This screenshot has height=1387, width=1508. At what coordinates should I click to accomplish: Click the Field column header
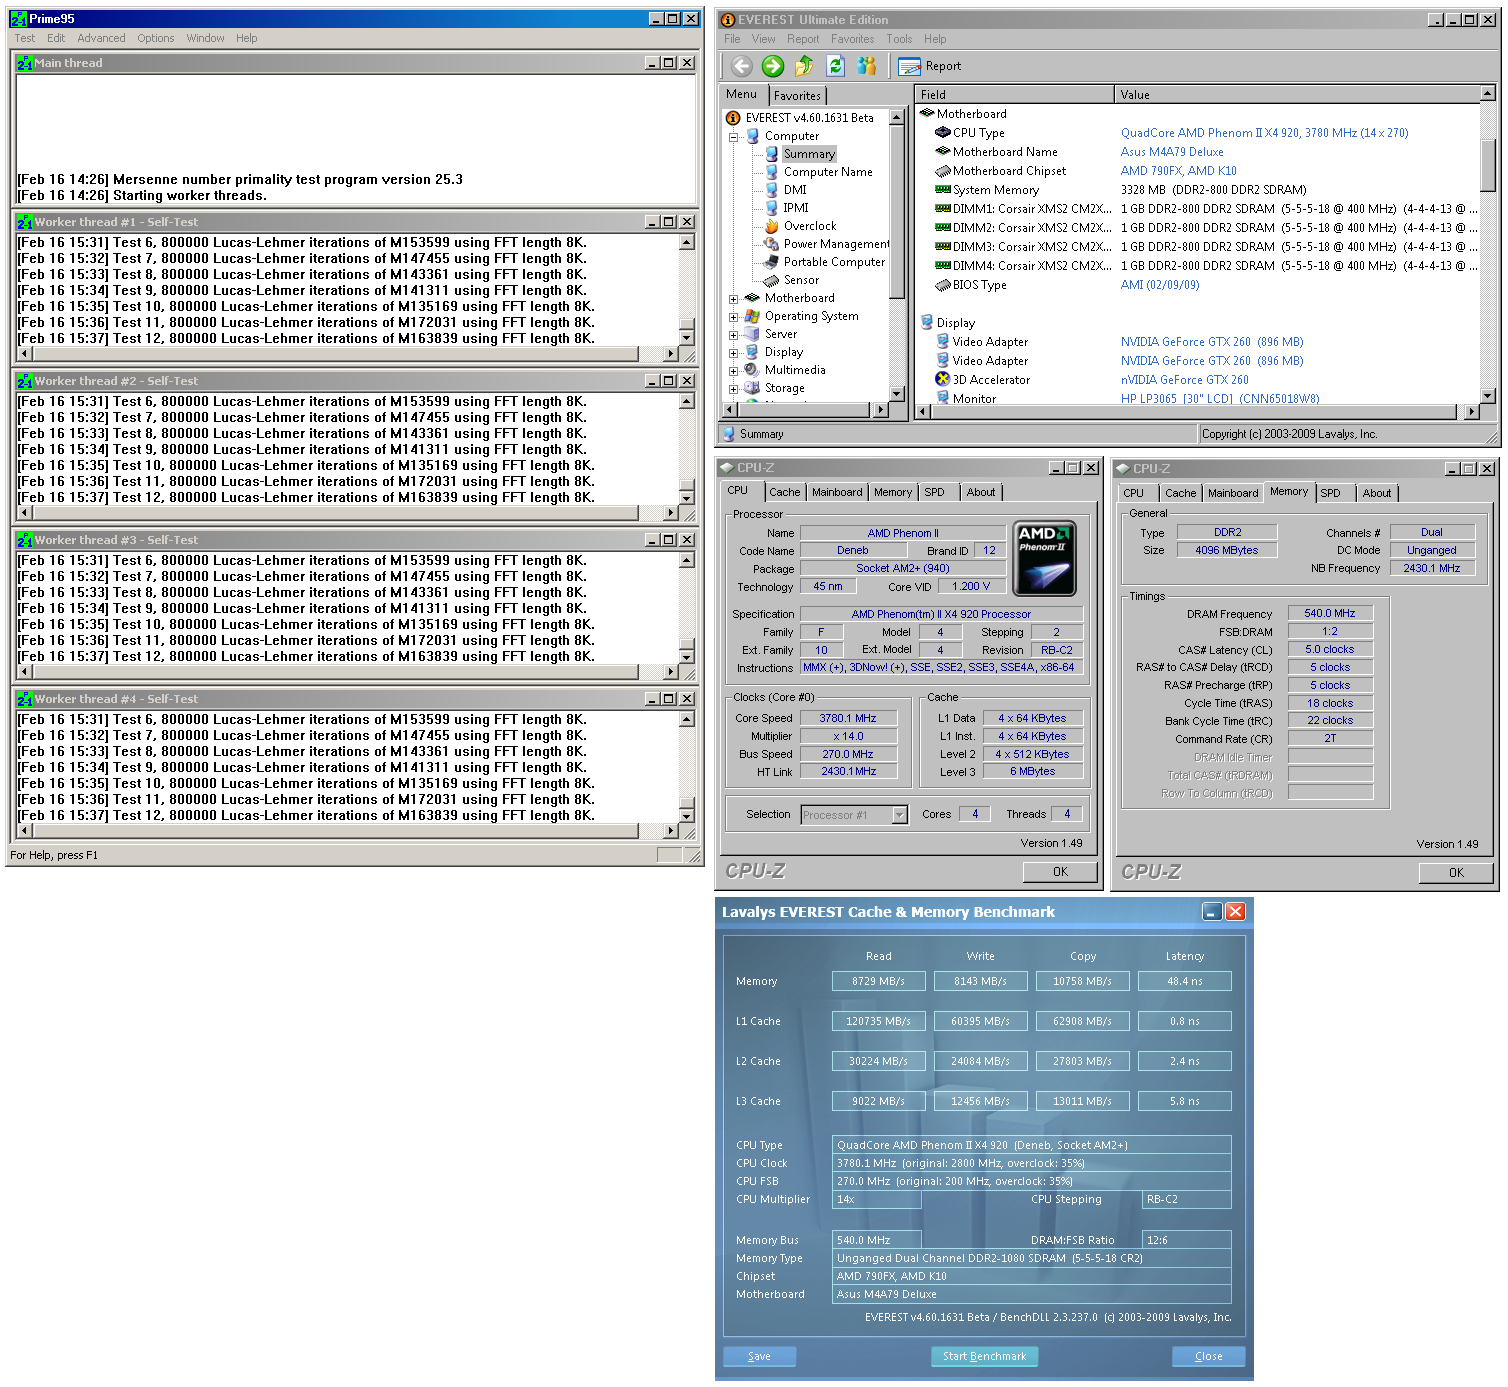1014,95
